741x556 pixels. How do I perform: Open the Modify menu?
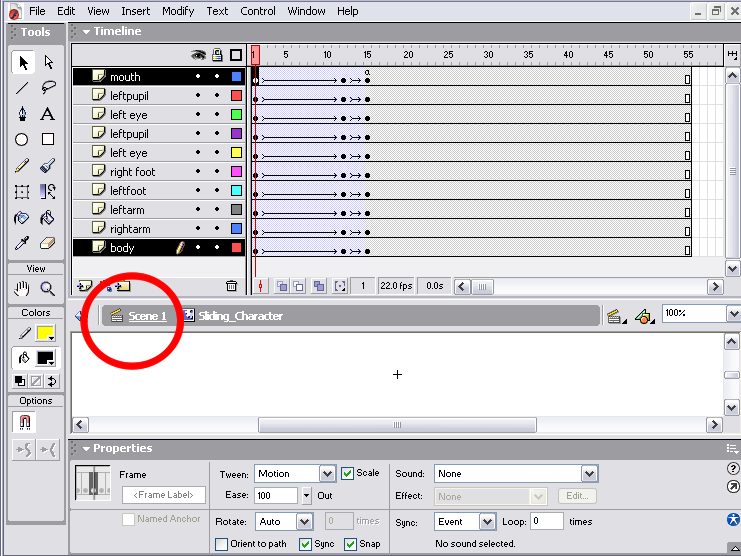tap(178, 11)
